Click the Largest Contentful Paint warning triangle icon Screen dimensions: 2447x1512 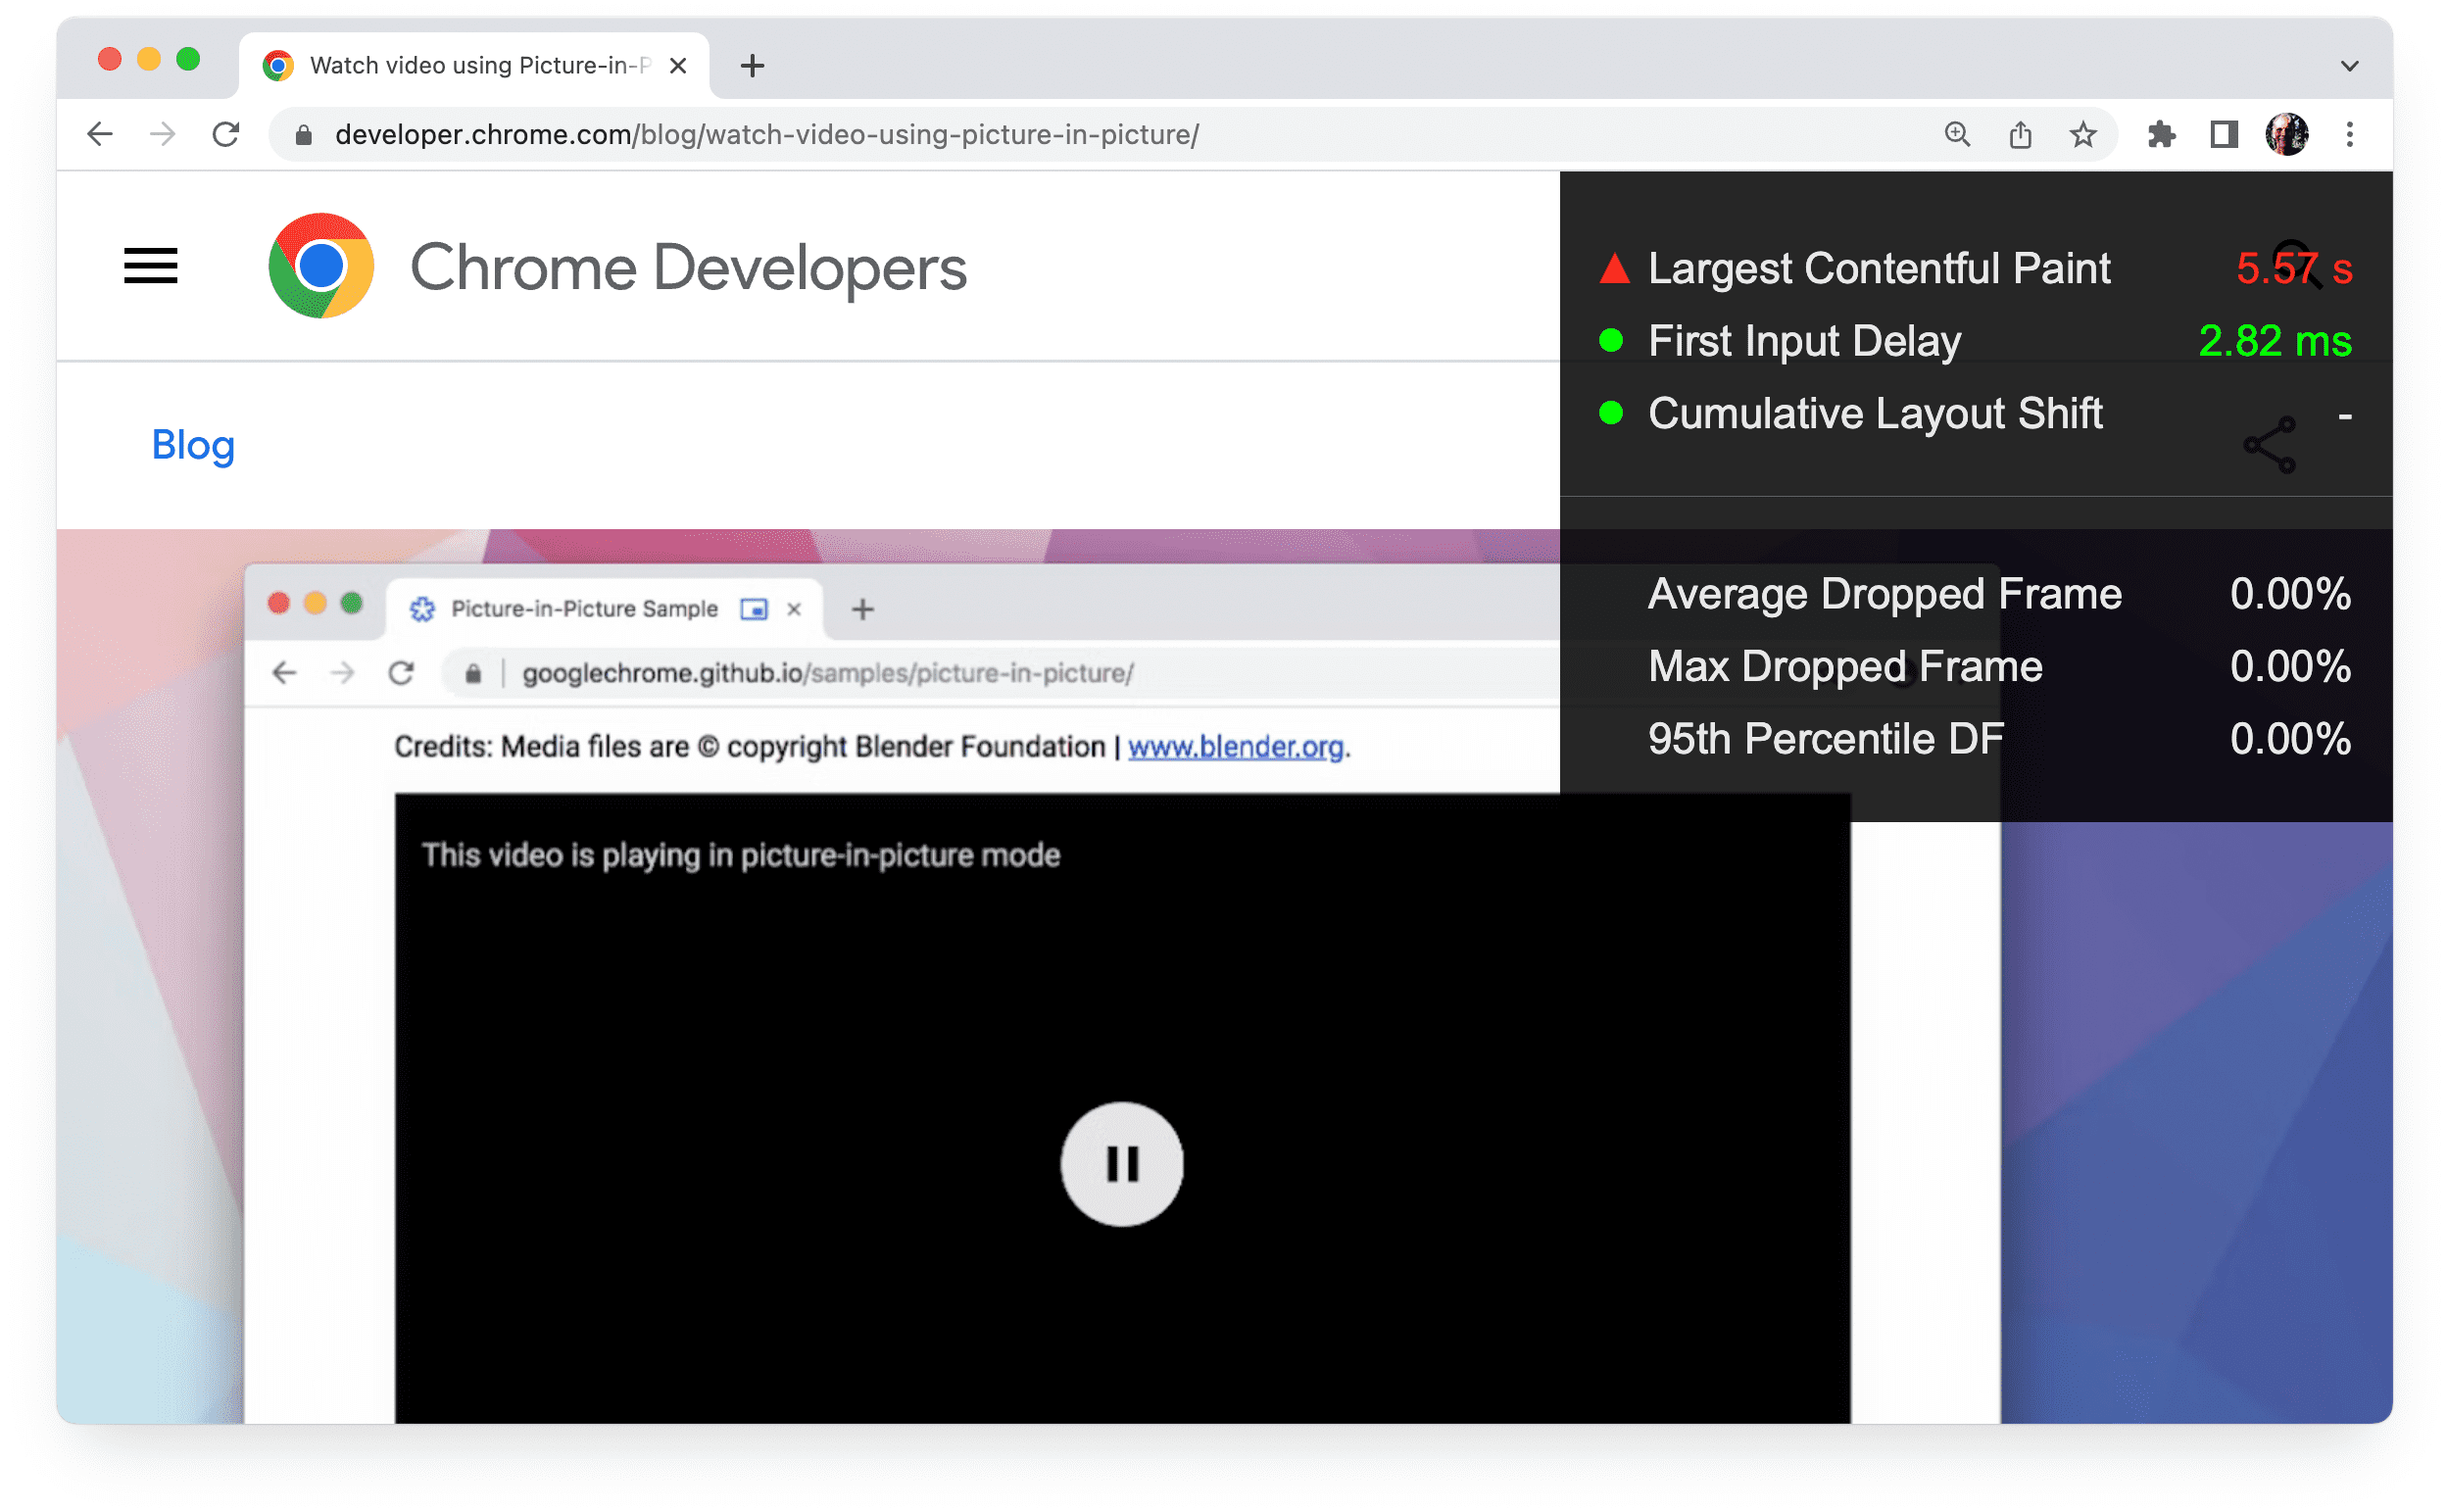tap(1610, 268)
